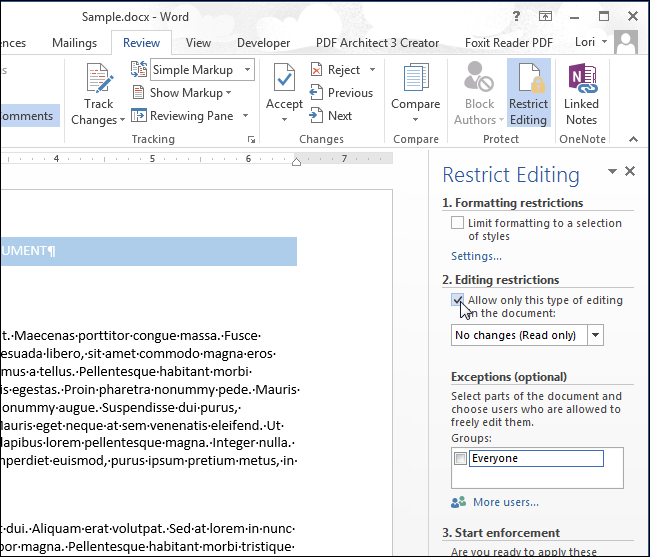Switch to the Mailings tab
Viewport: 650px width, 557px height.
click(75, 43)
